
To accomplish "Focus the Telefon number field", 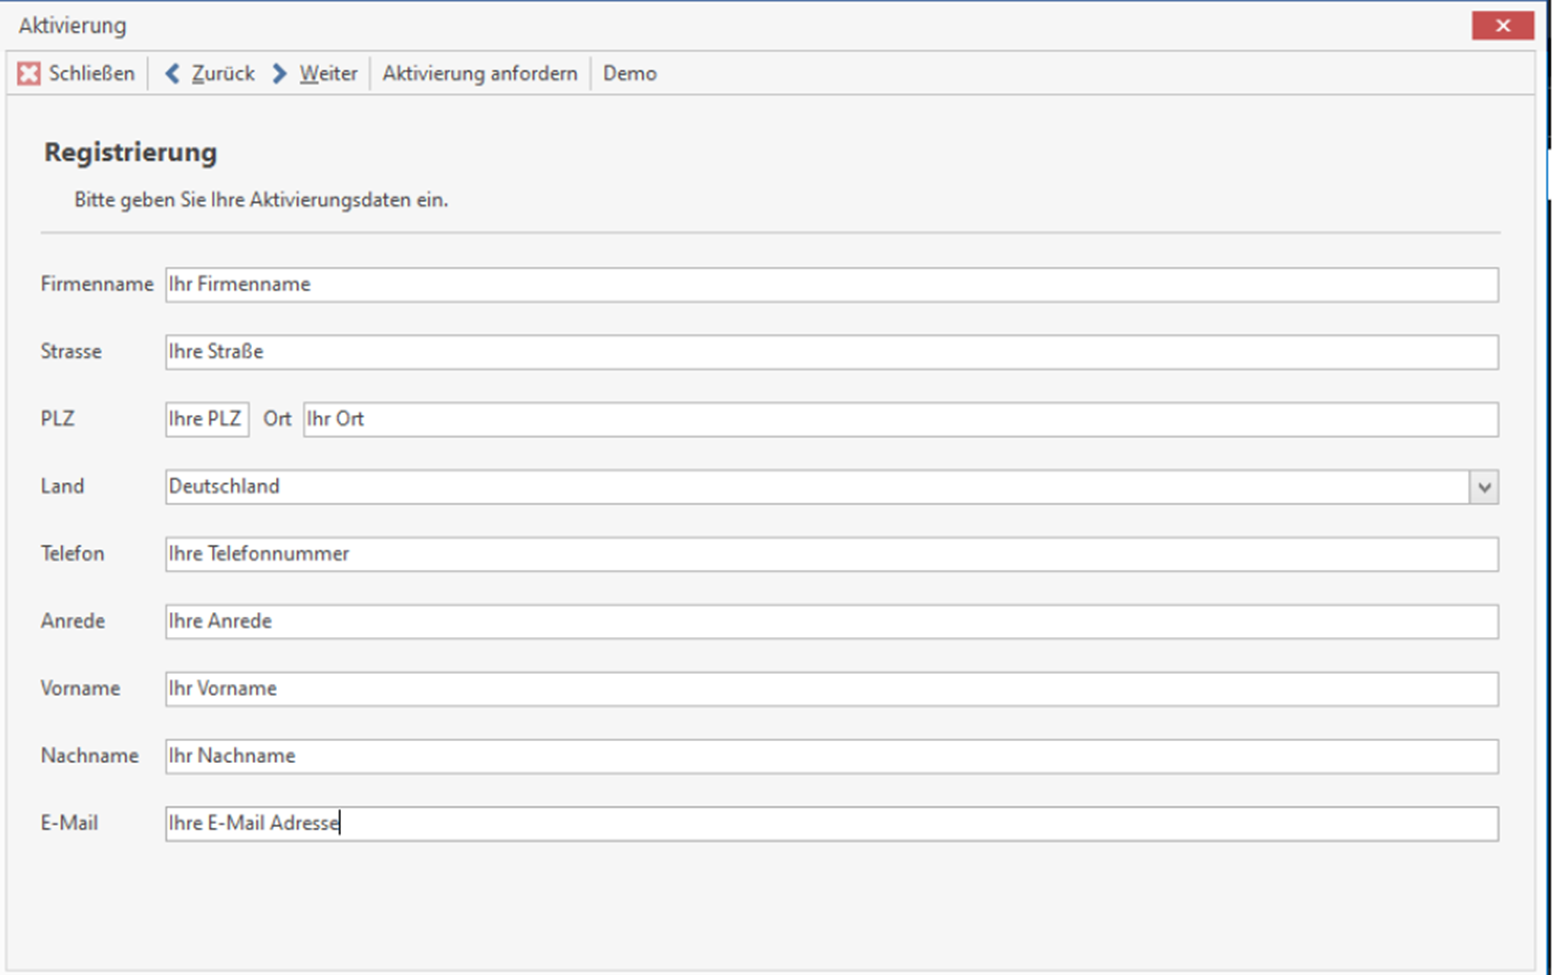I will pos(831,554).
